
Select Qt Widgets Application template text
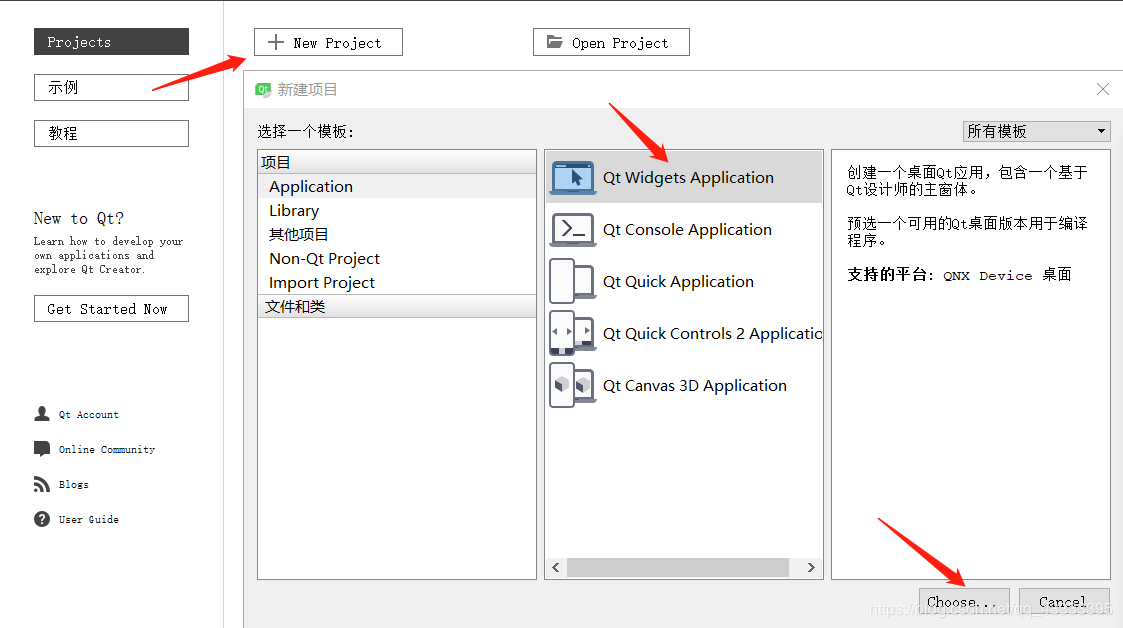coord(688,178)
